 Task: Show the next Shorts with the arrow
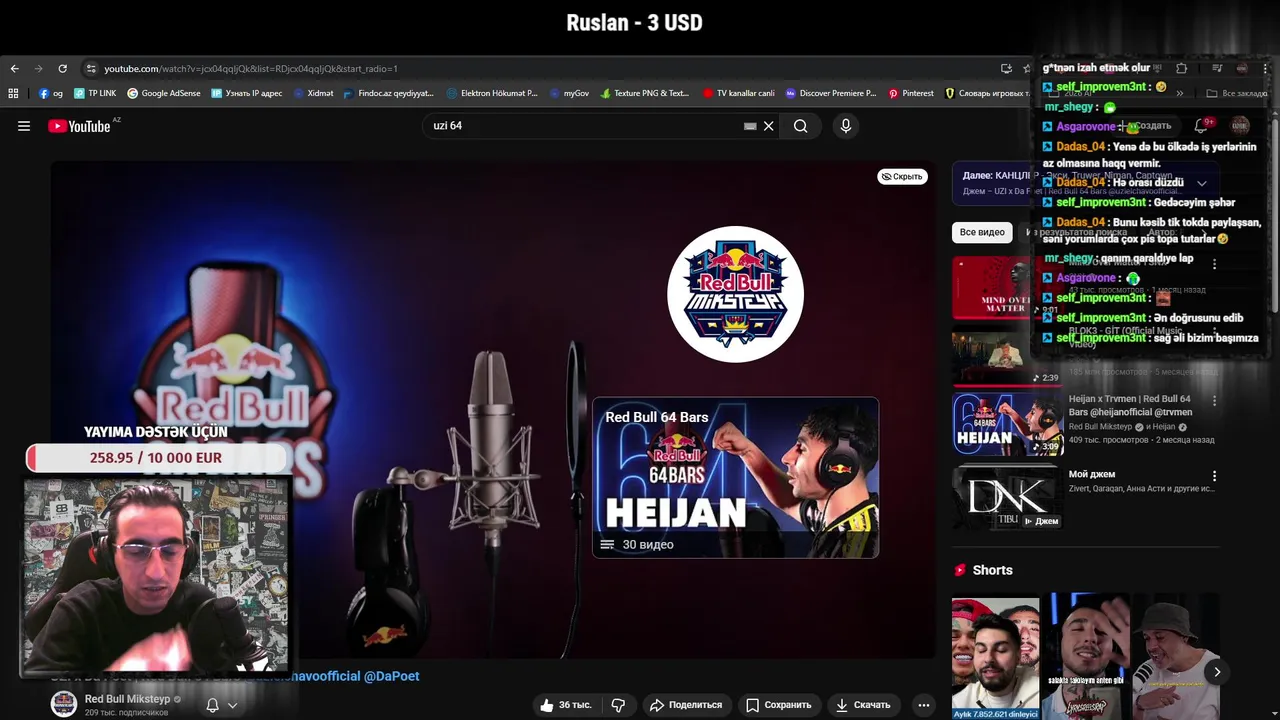pos(1217,672)
